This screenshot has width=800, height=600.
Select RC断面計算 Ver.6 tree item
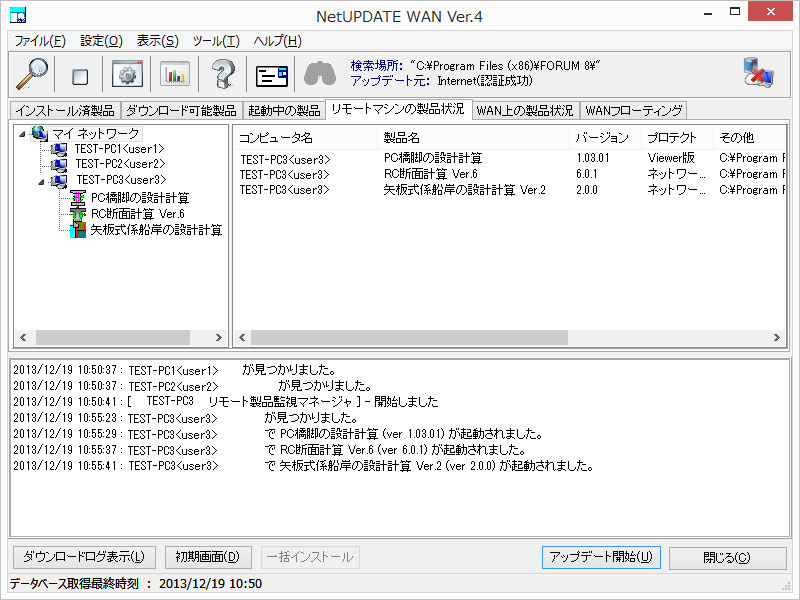point(138,214)
